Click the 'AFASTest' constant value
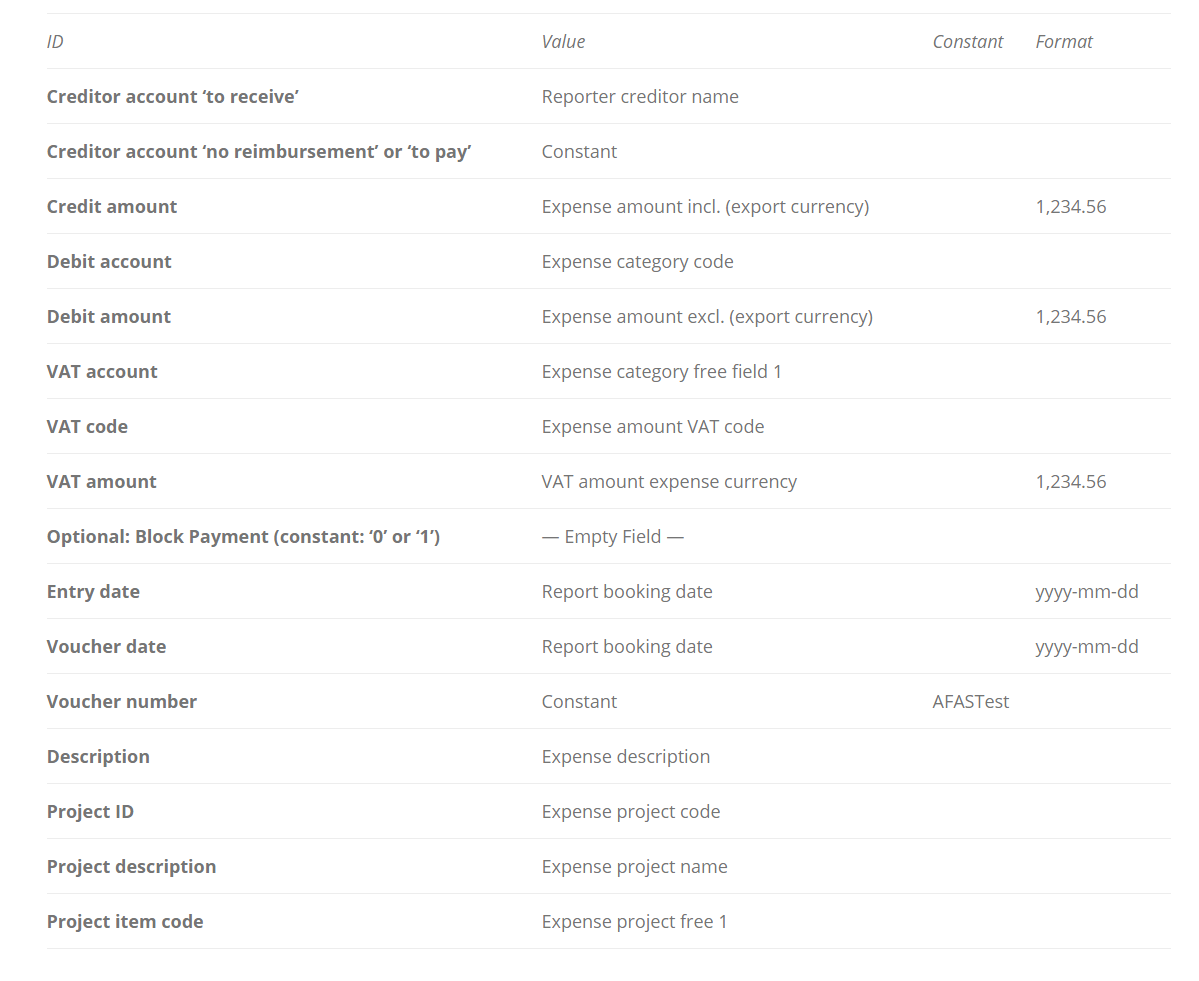Viewport: 1199px width, 981px height. (970, 702)
